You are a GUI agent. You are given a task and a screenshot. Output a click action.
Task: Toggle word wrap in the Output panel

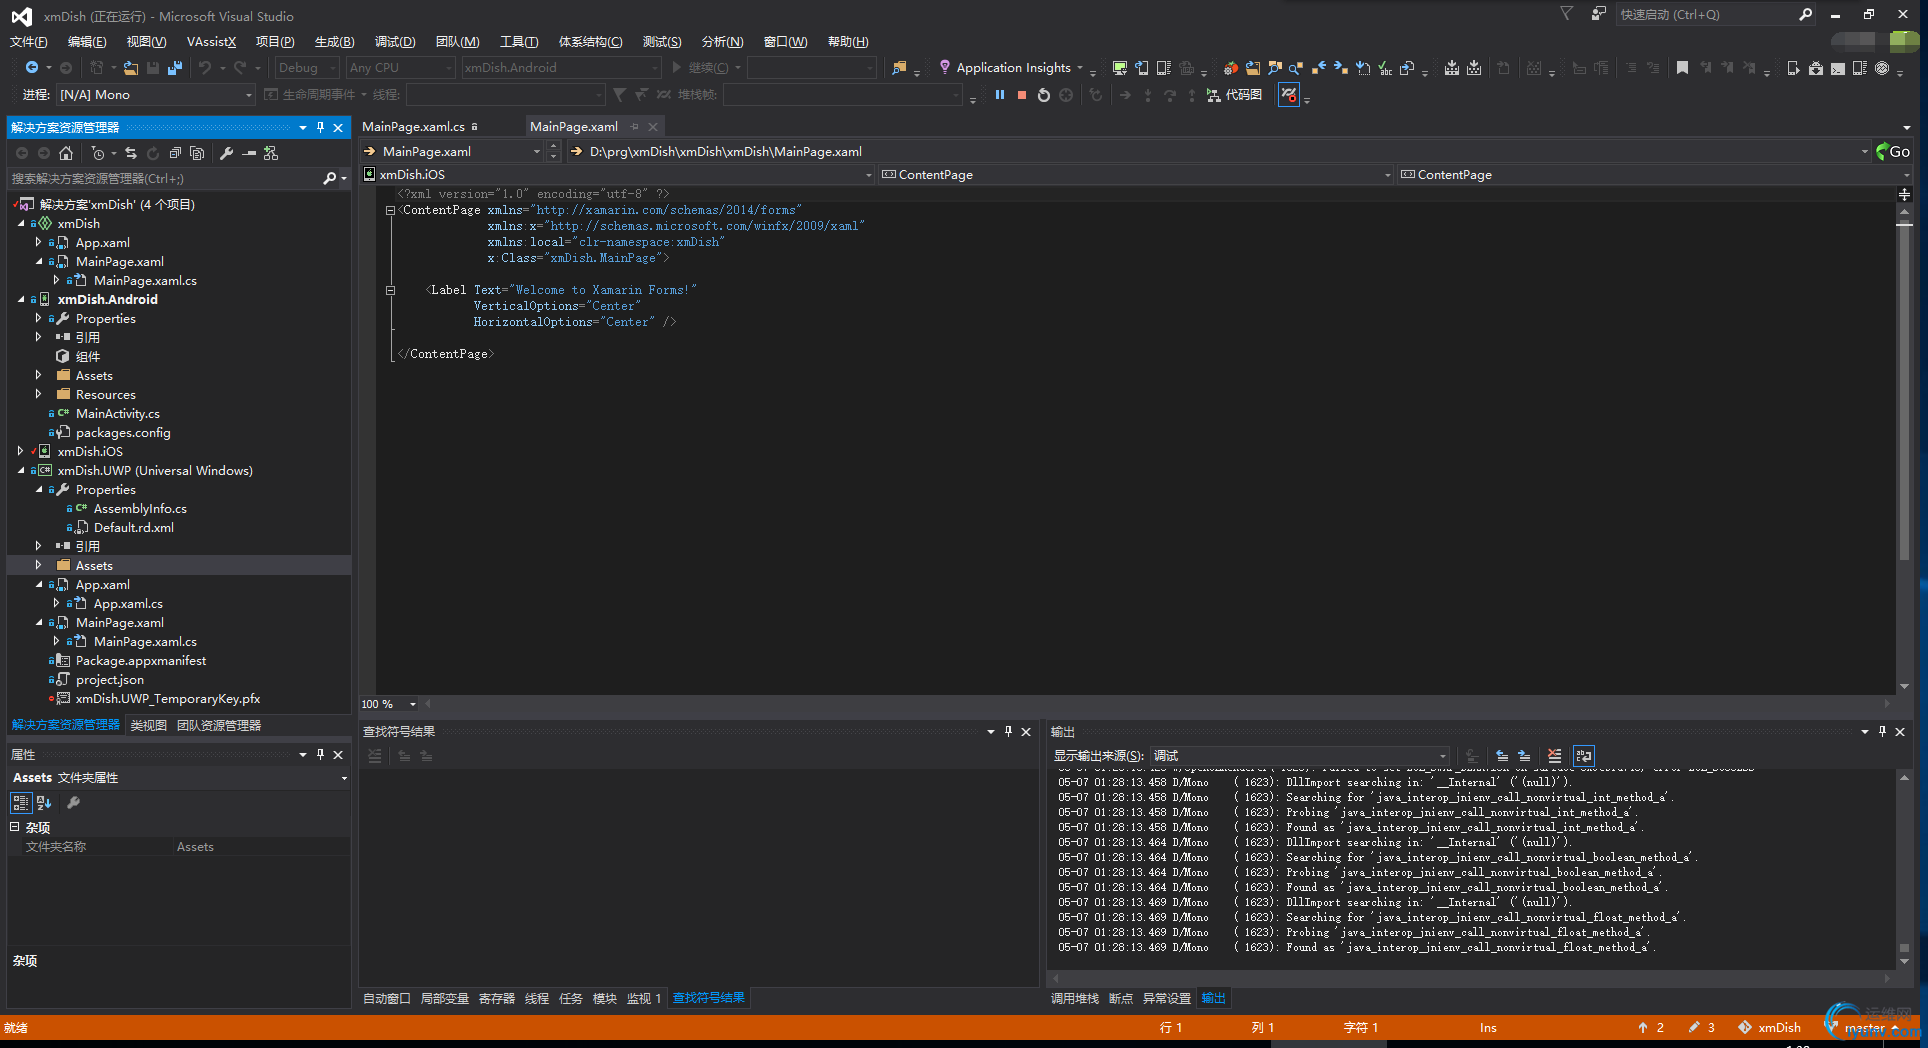click(1584, 756)
